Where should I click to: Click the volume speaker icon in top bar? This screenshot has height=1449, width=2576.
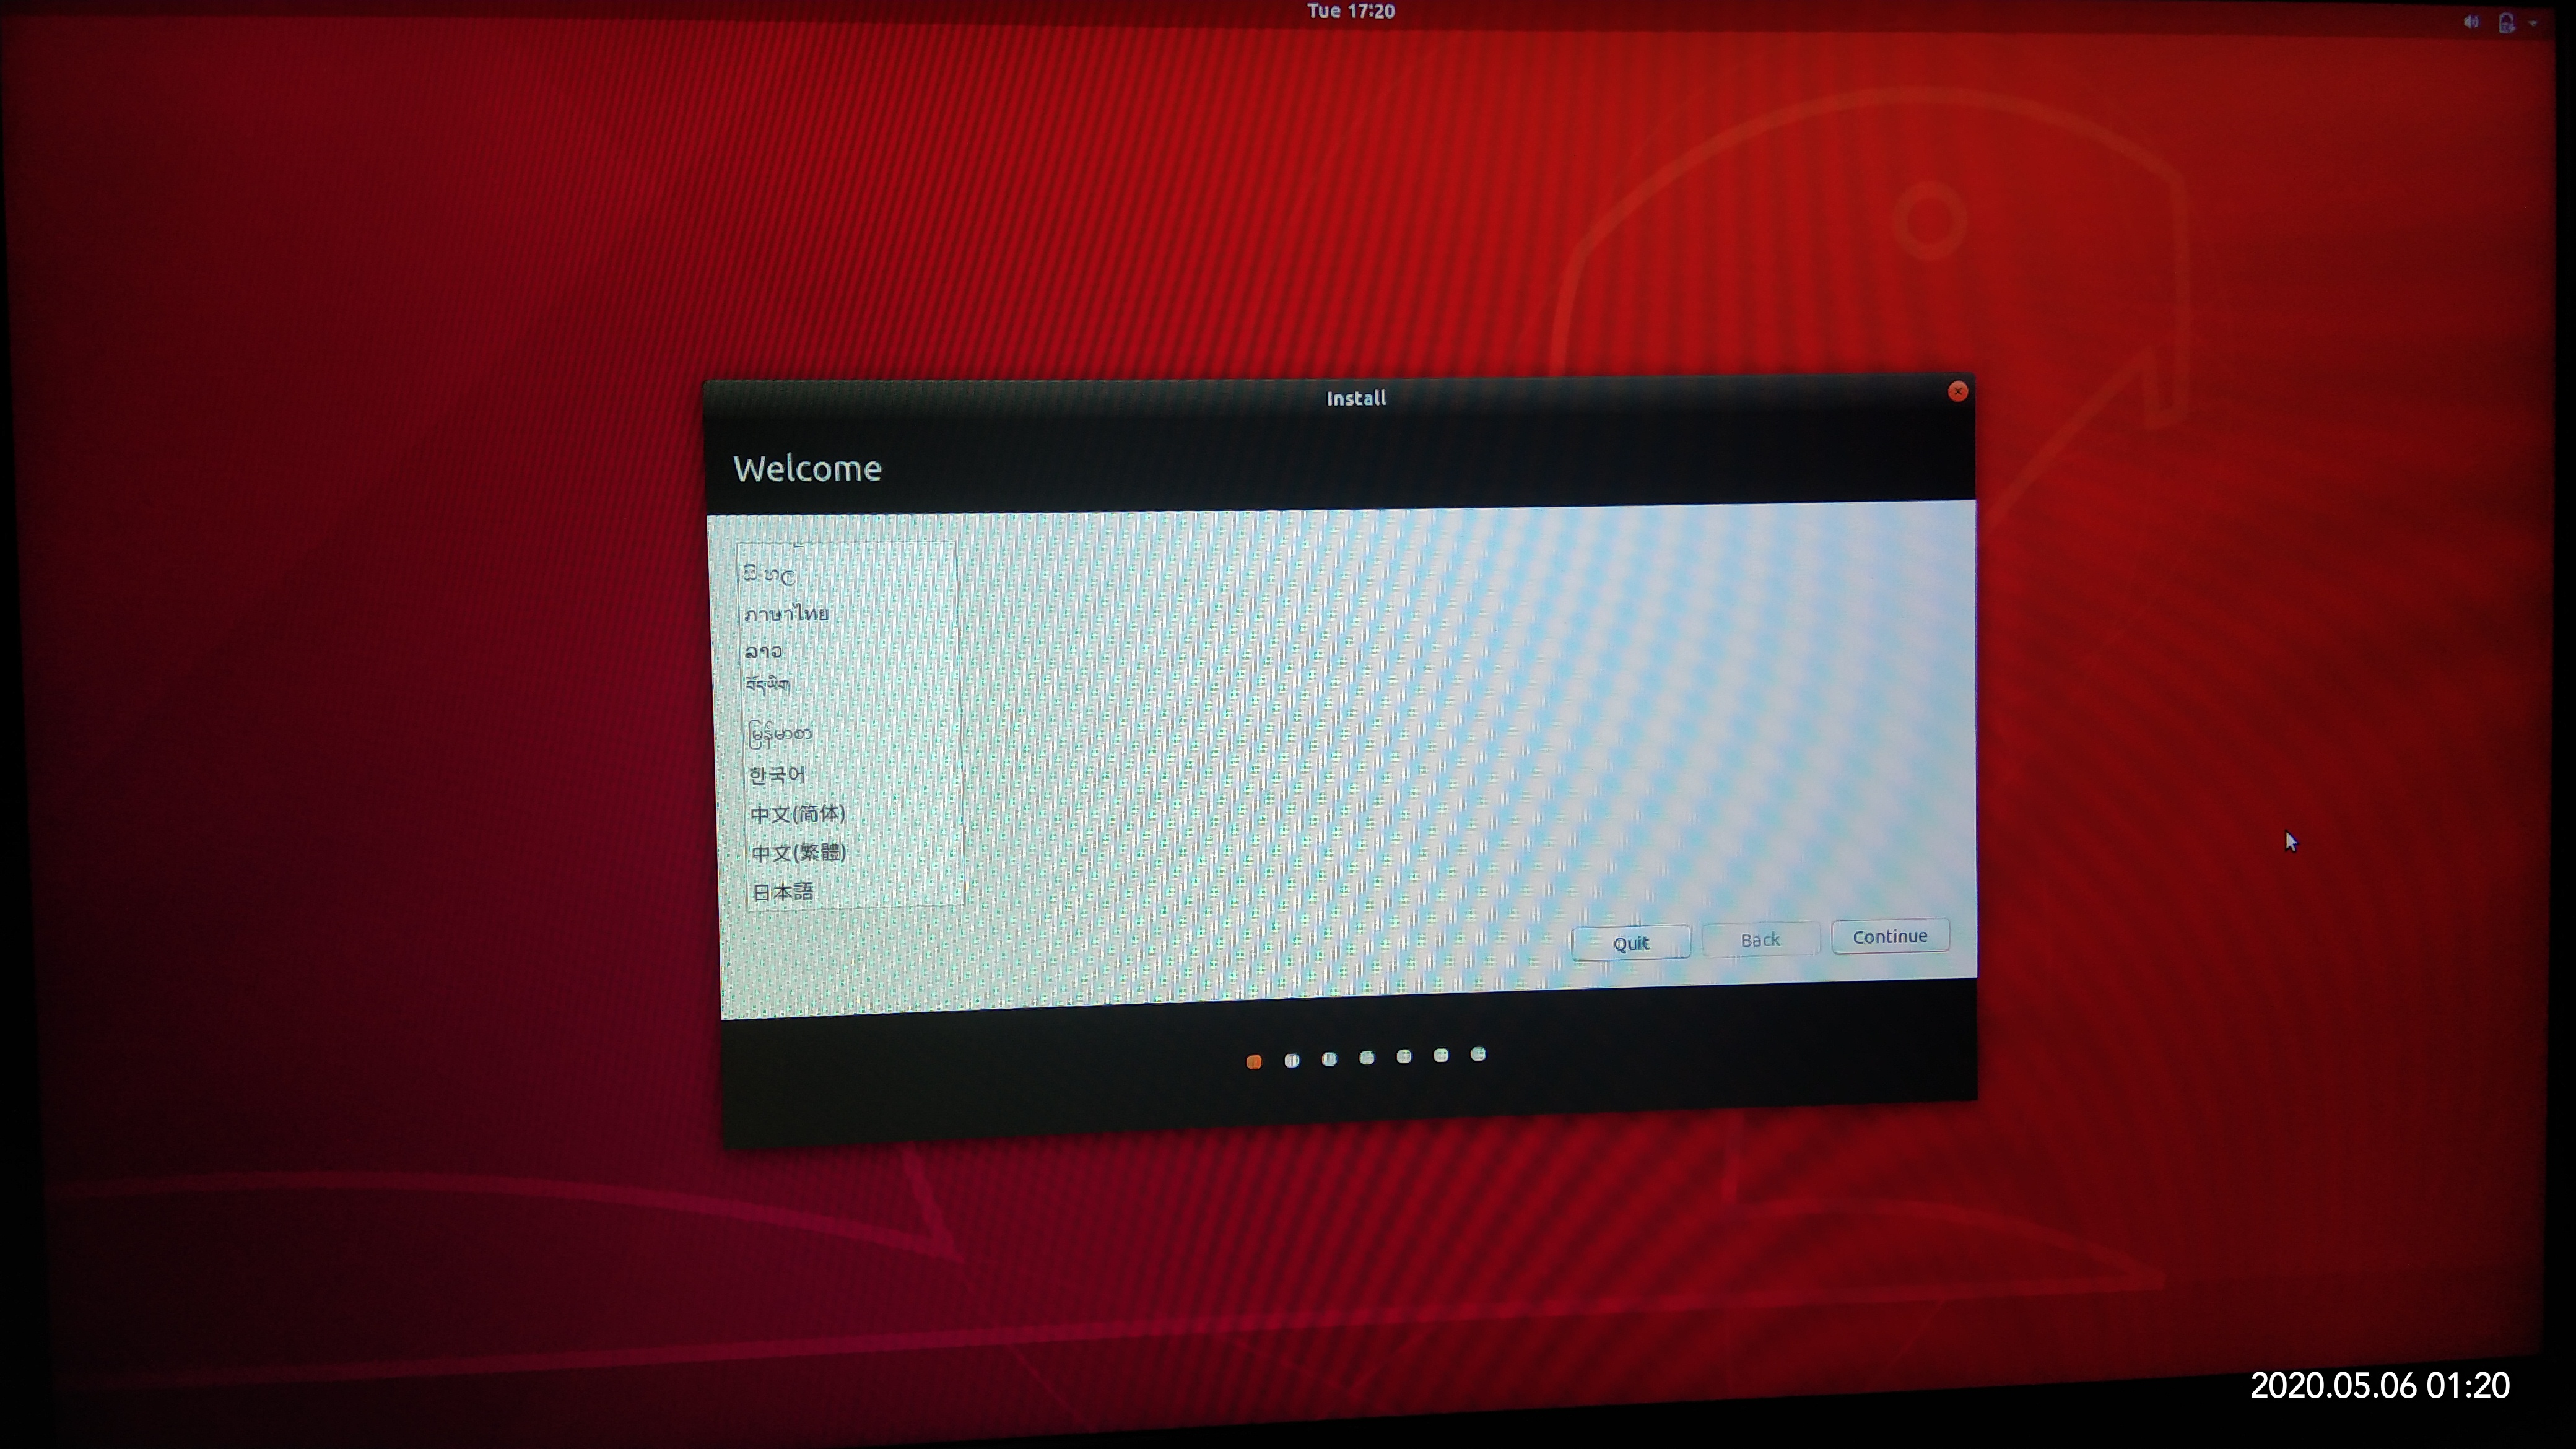tap(2471, 22)
